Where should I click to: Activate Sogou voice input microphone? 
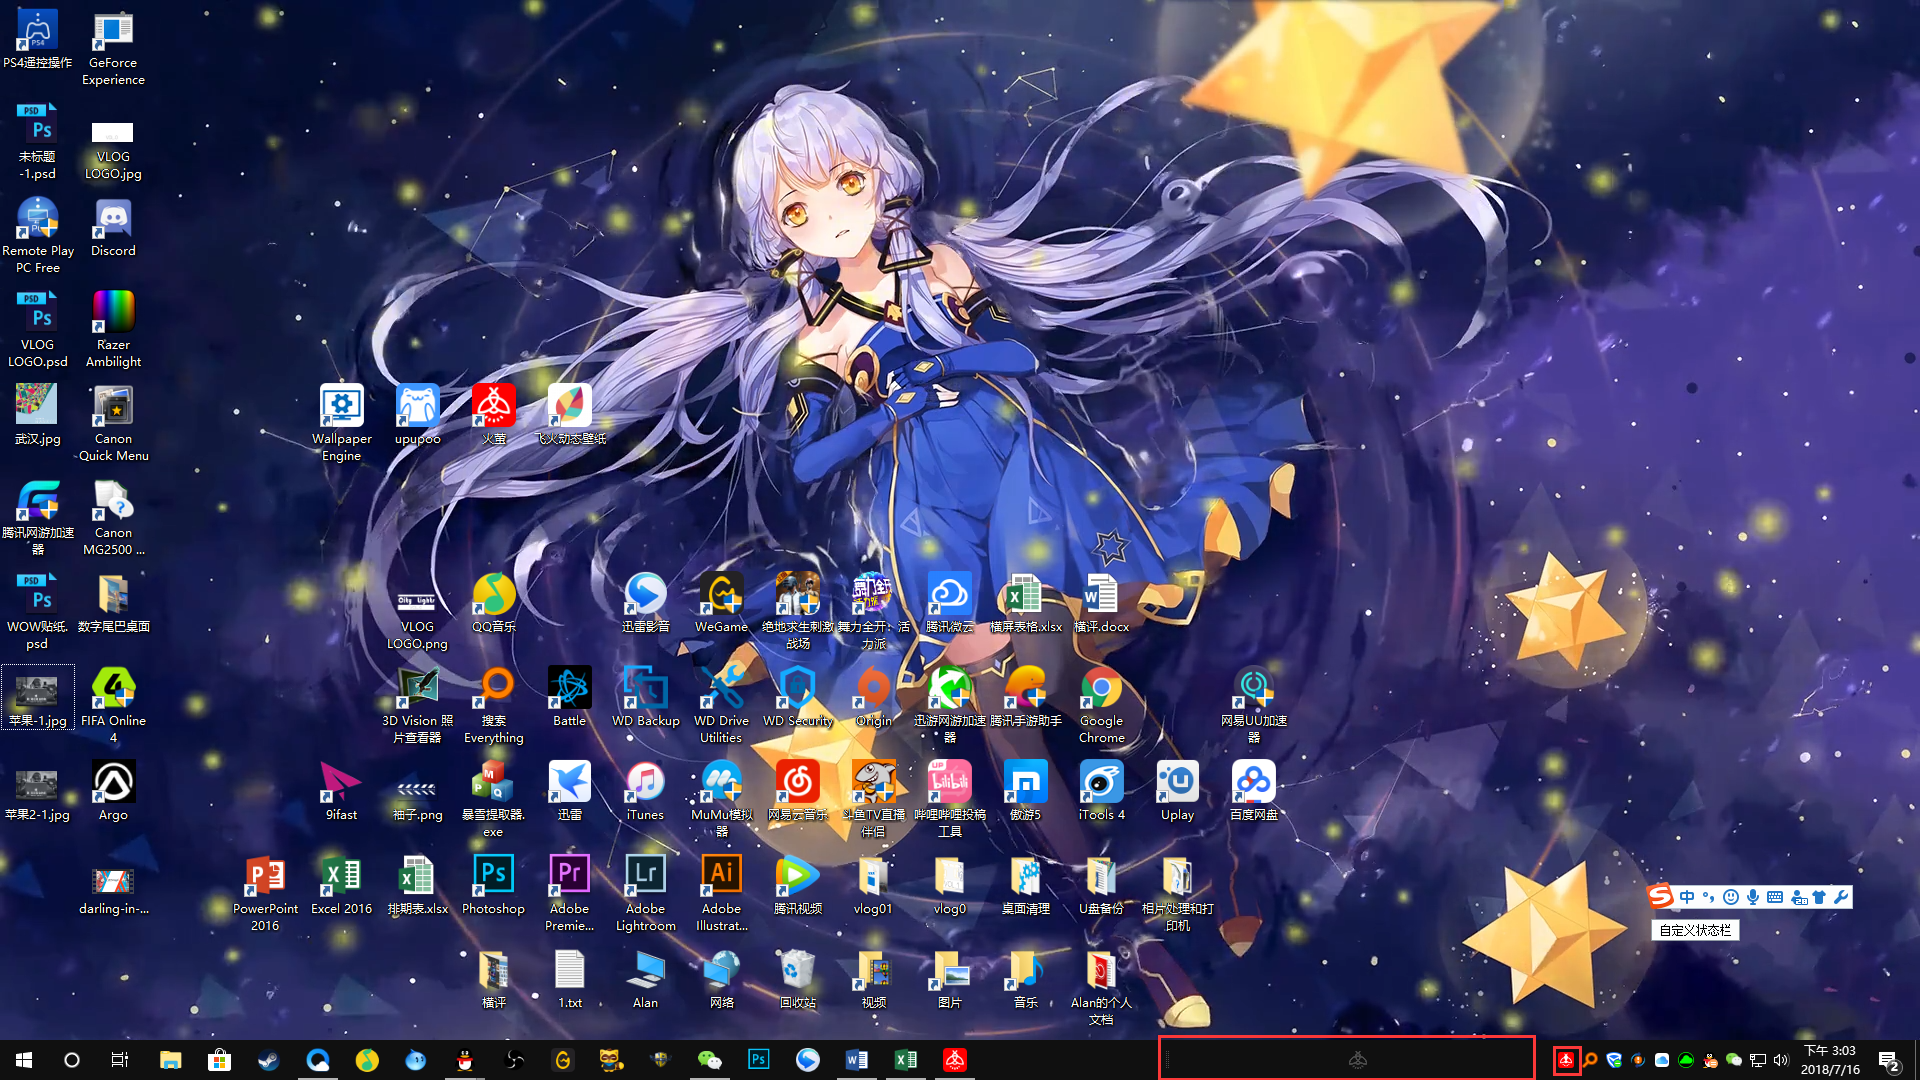[x=1753, y=897]
